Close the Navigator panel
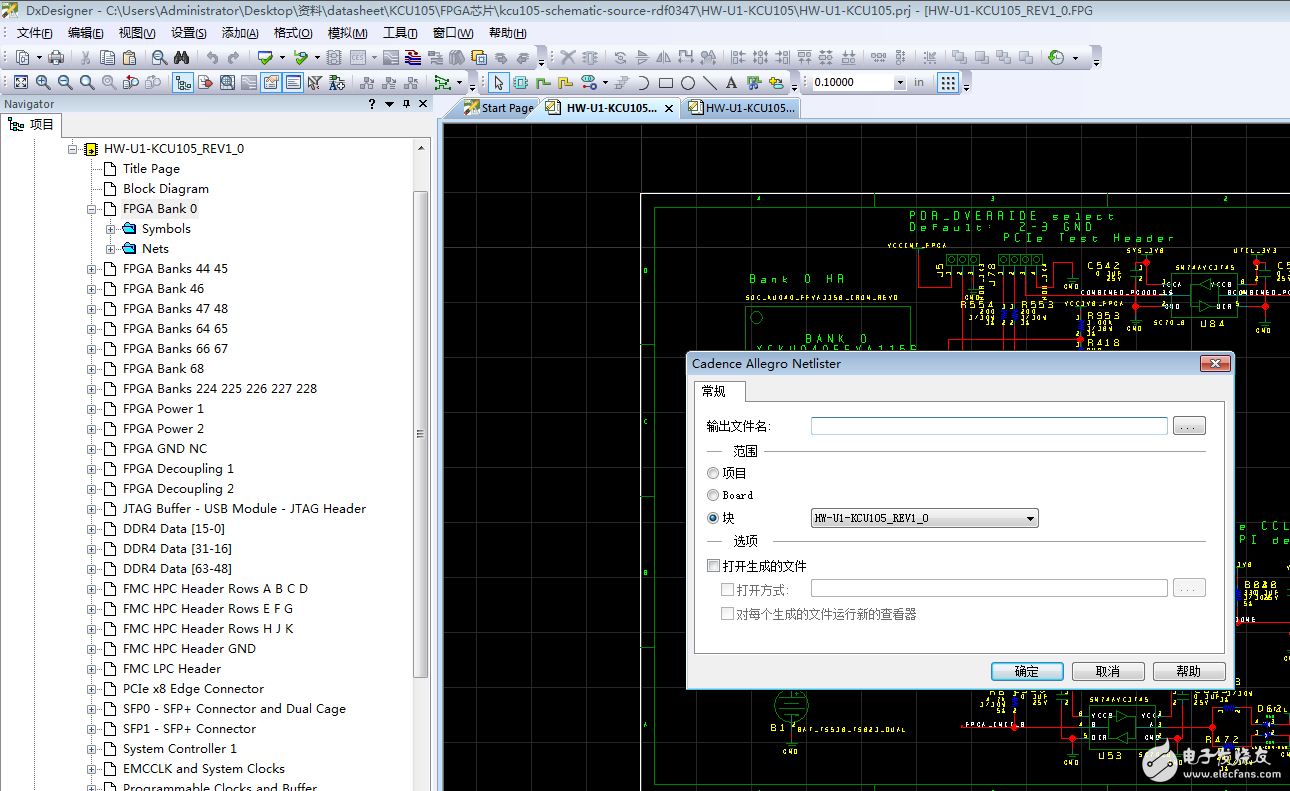The image size is (1290, 791). click(423, 104)
